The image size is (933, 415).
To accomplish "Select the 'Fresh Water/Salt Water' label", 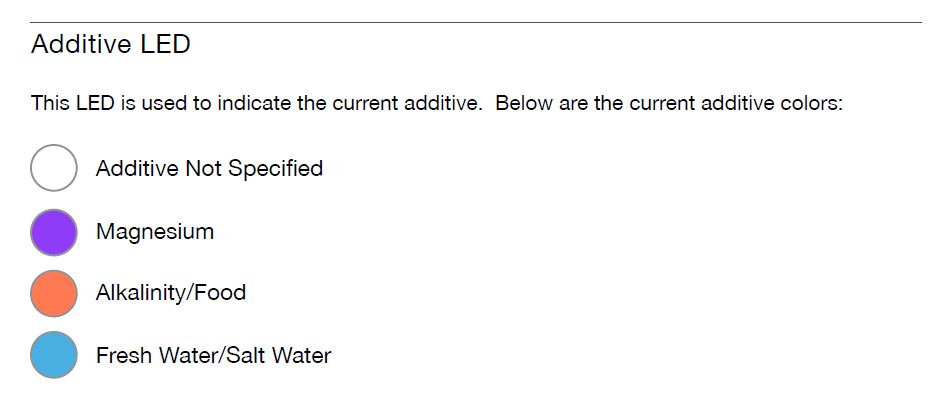I will coord(214,355).
